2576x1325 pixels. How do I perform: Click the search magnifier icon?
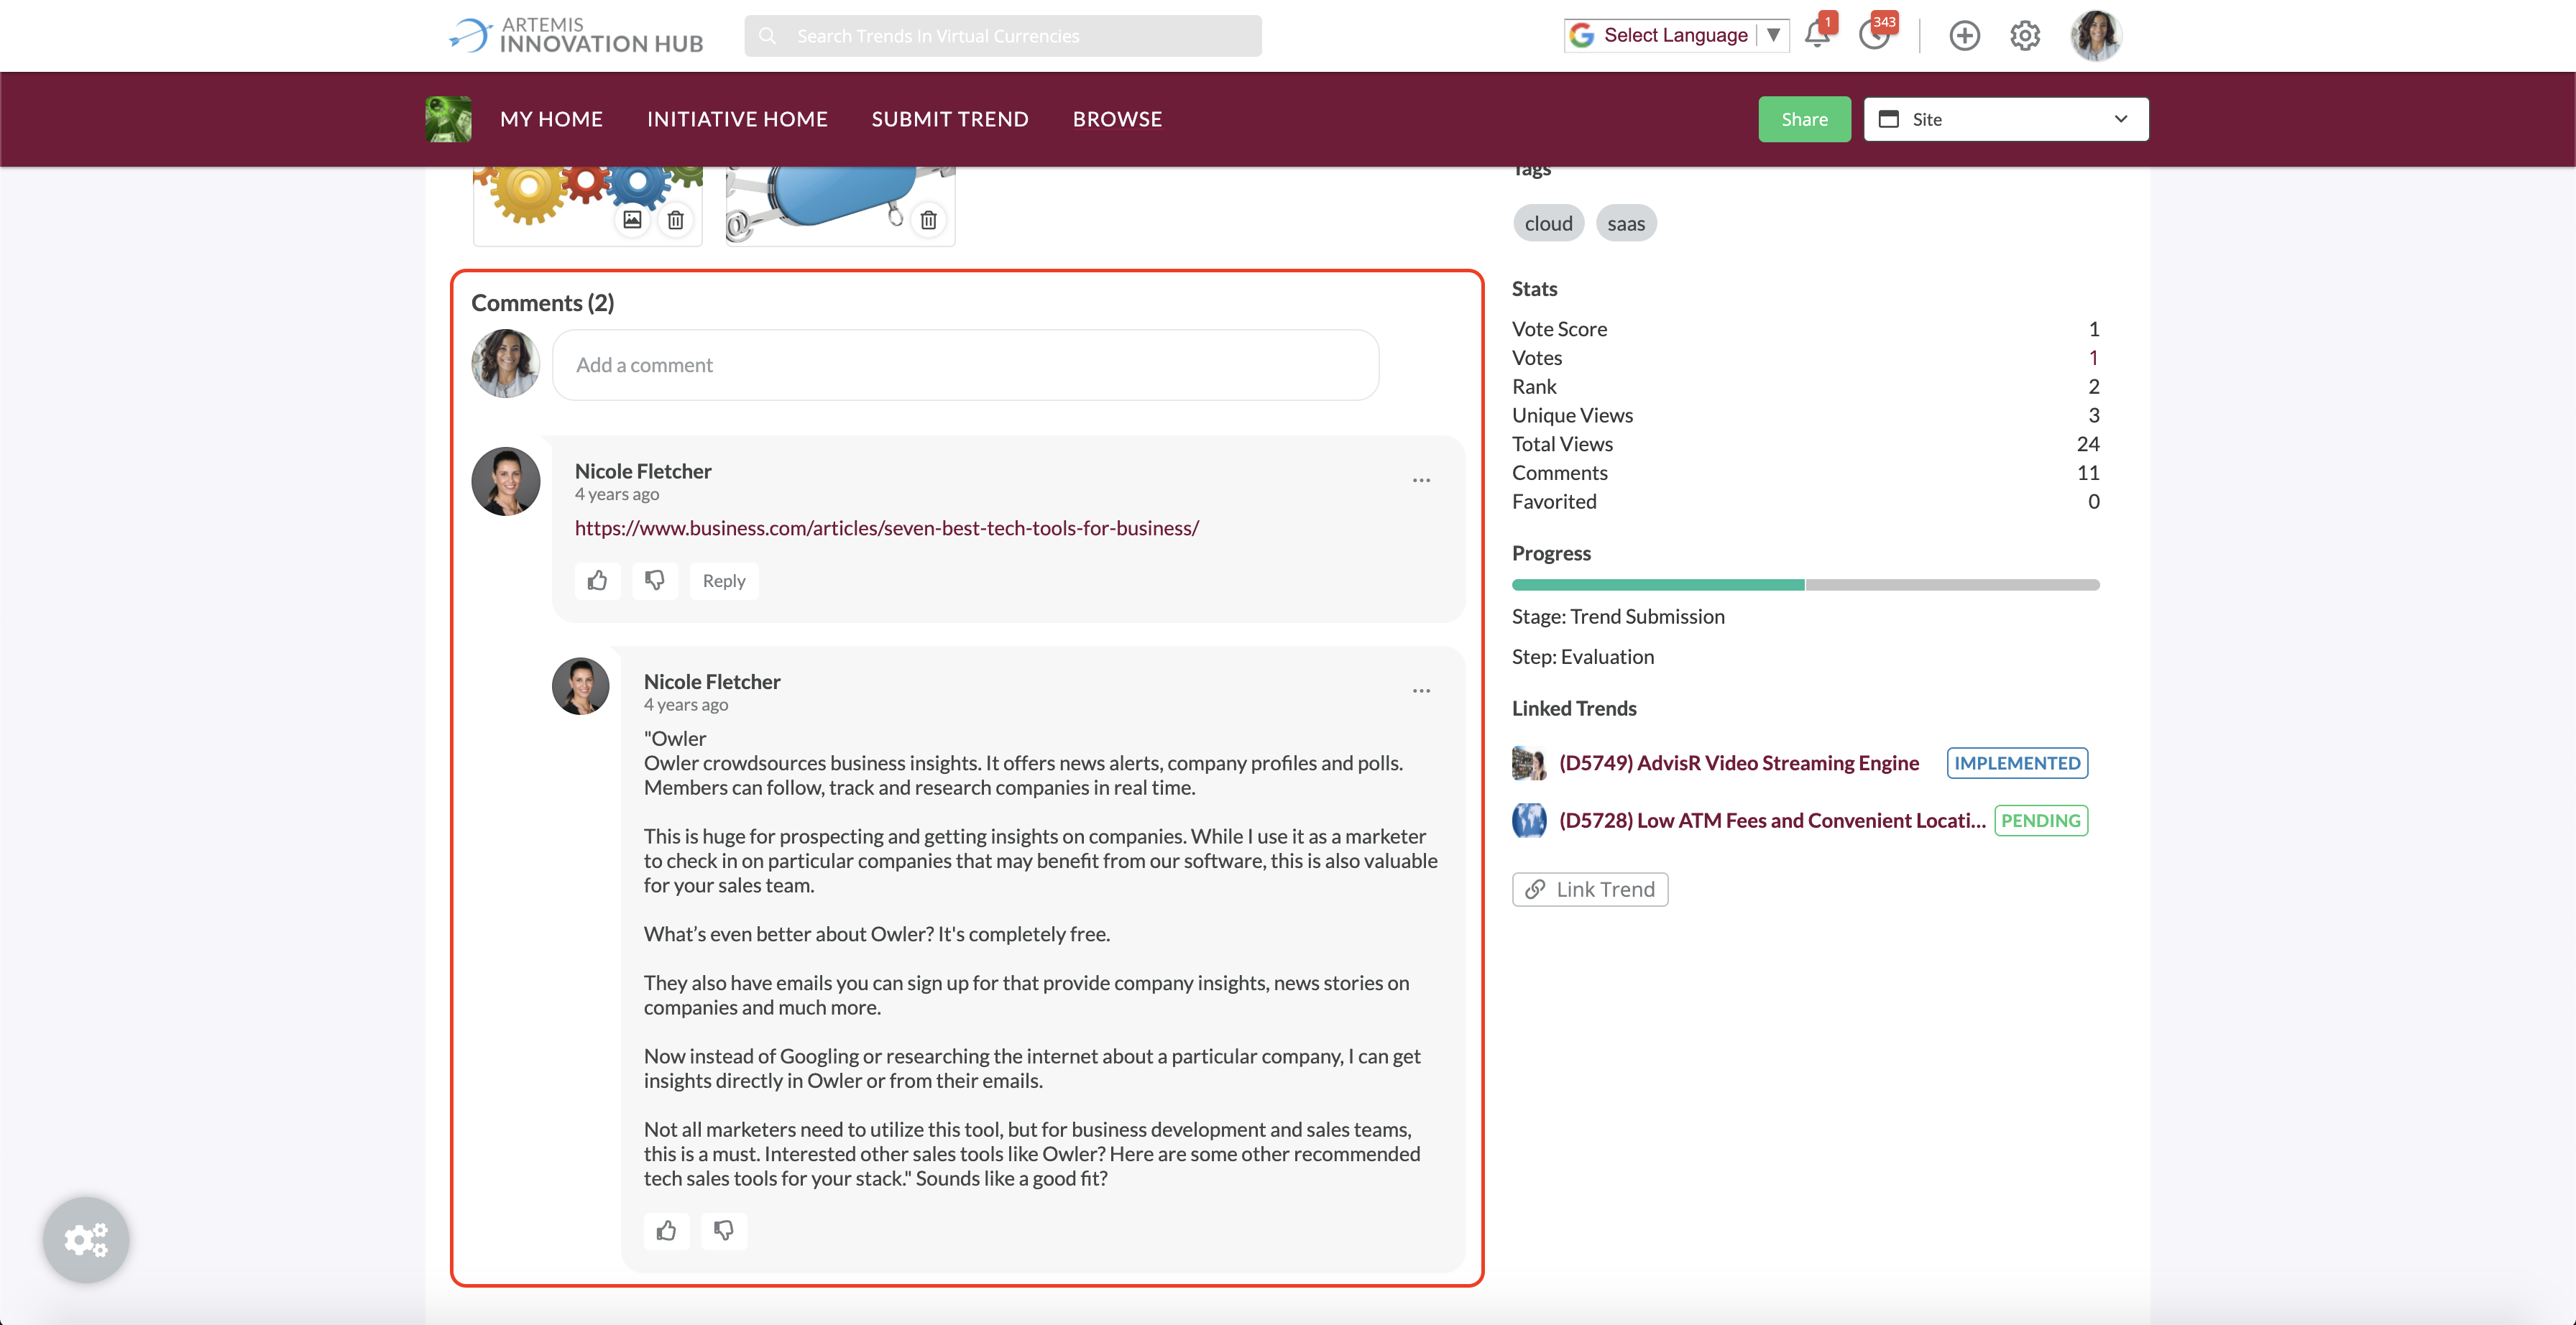768,36
